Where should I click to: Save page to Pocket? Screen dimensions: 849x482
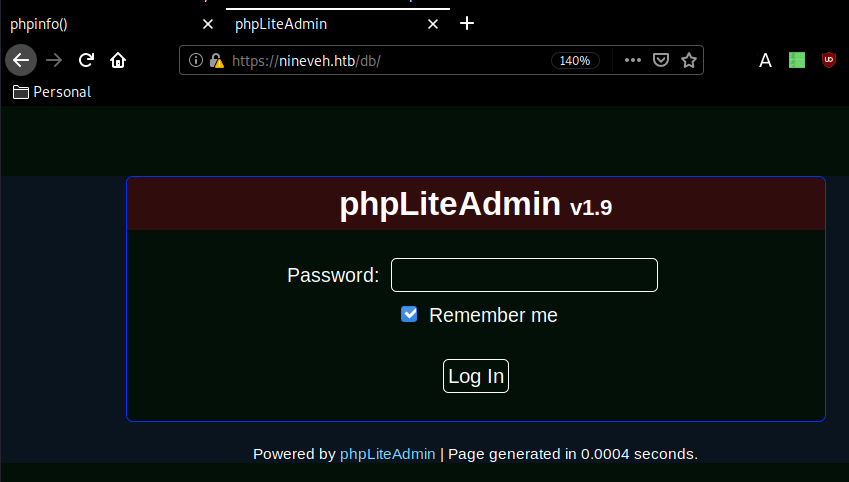[x=660, y=60]
